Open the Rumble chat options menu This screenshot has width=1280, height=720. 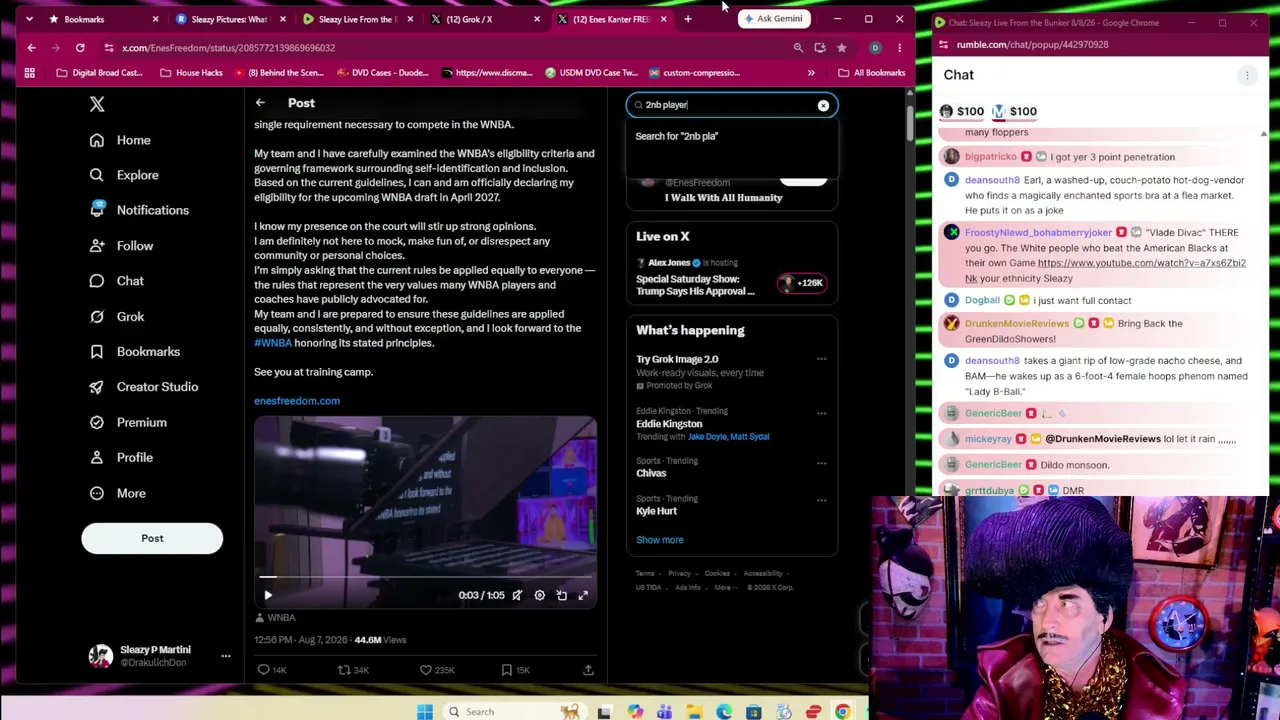(x=1247, y=75)
